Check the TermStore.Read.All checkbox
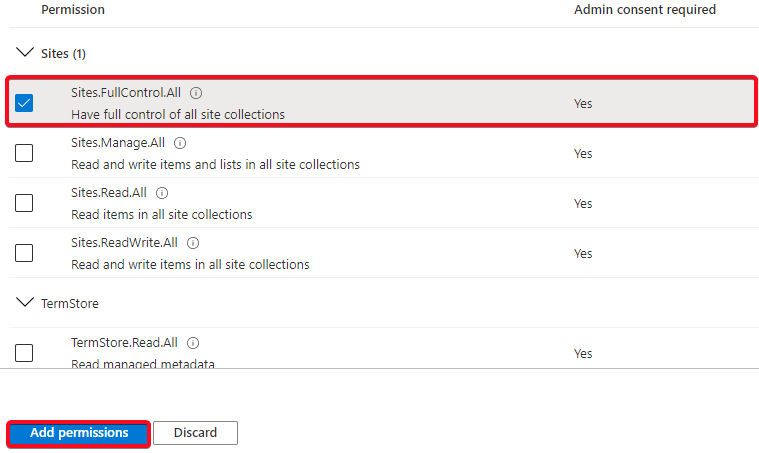This screenshot has width=759, height=453. tap(24, 353)
